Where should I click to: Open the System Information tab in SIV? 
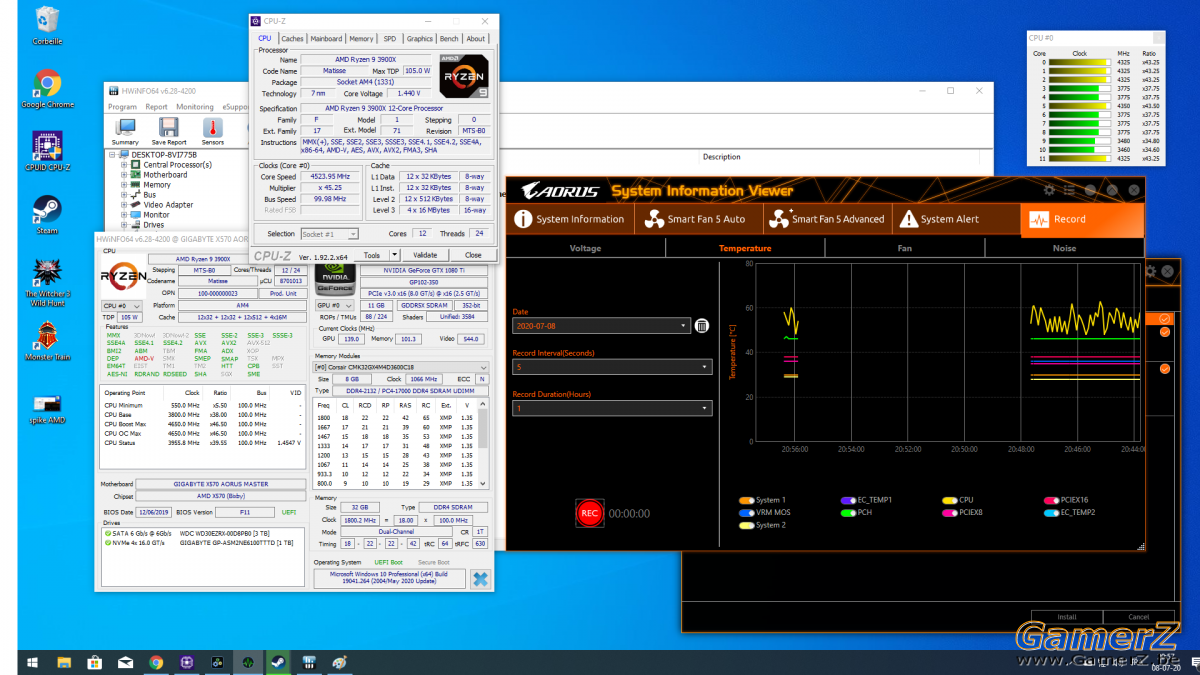coord(569,219)
